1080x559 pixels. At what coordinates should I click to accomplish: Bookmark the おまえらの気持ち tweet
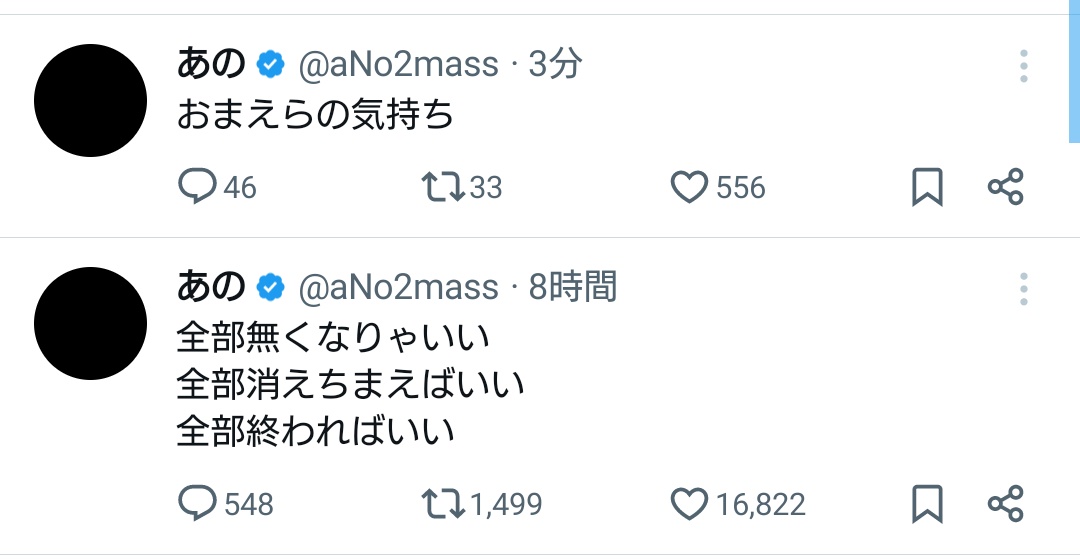pyautogui.click(x=927, y=187)
